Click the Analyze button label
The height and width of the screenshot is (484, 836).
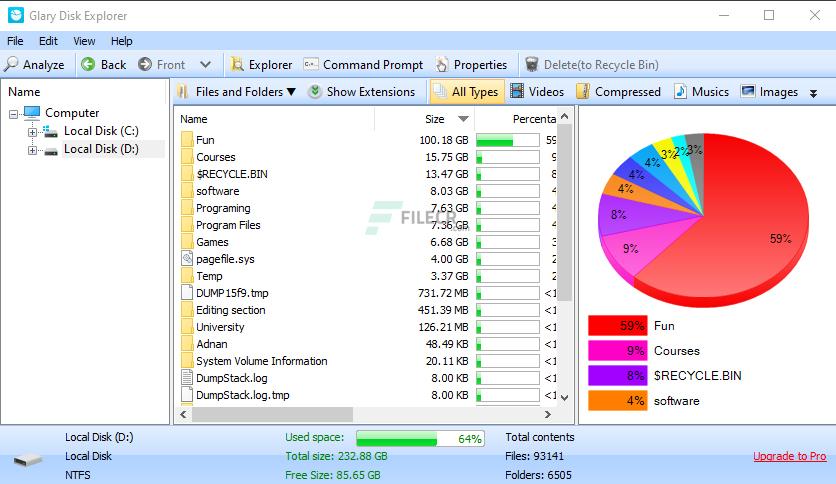44,64
